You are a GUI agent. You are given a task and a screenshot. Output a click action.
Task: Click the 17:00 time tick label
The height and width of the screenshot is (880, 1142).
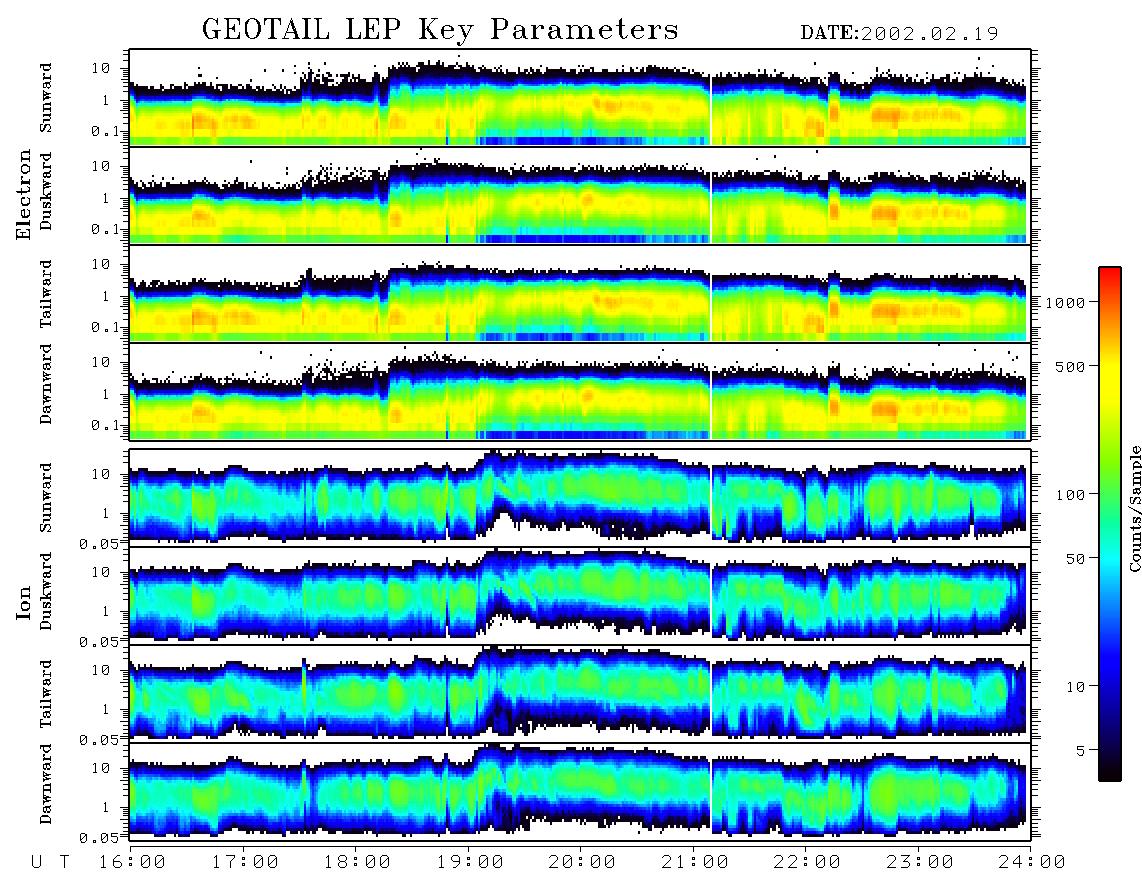pos(245,862)
